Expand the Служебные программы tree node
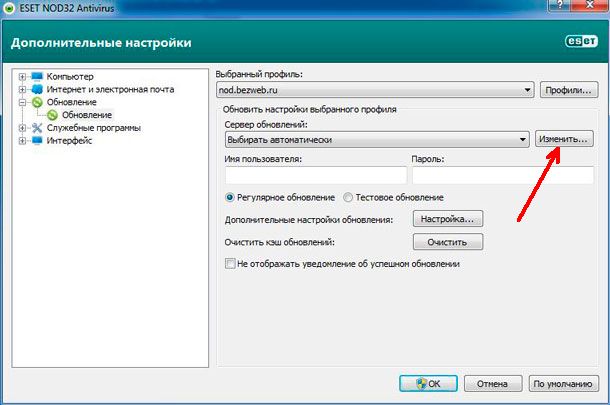 [22, 128]
